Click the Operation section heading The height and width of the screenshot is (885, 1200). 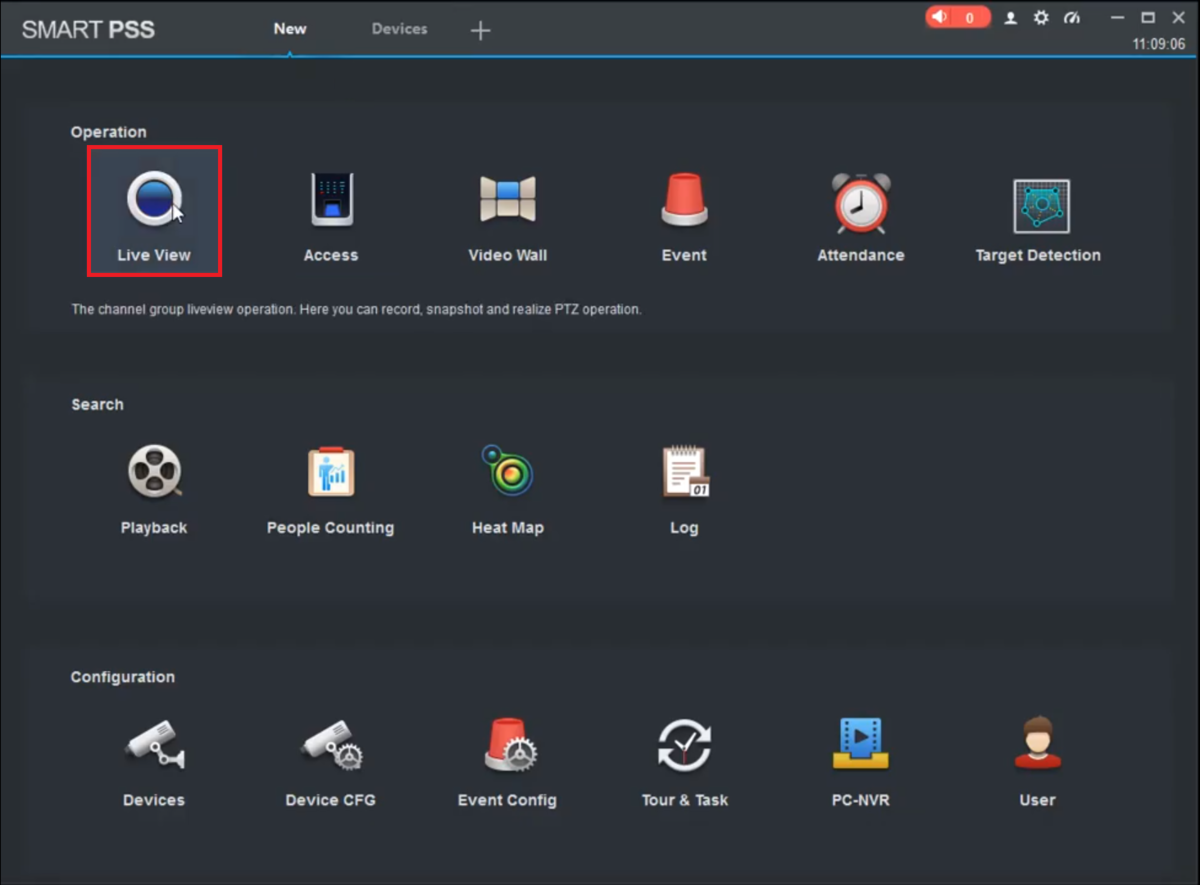(108, 132)
